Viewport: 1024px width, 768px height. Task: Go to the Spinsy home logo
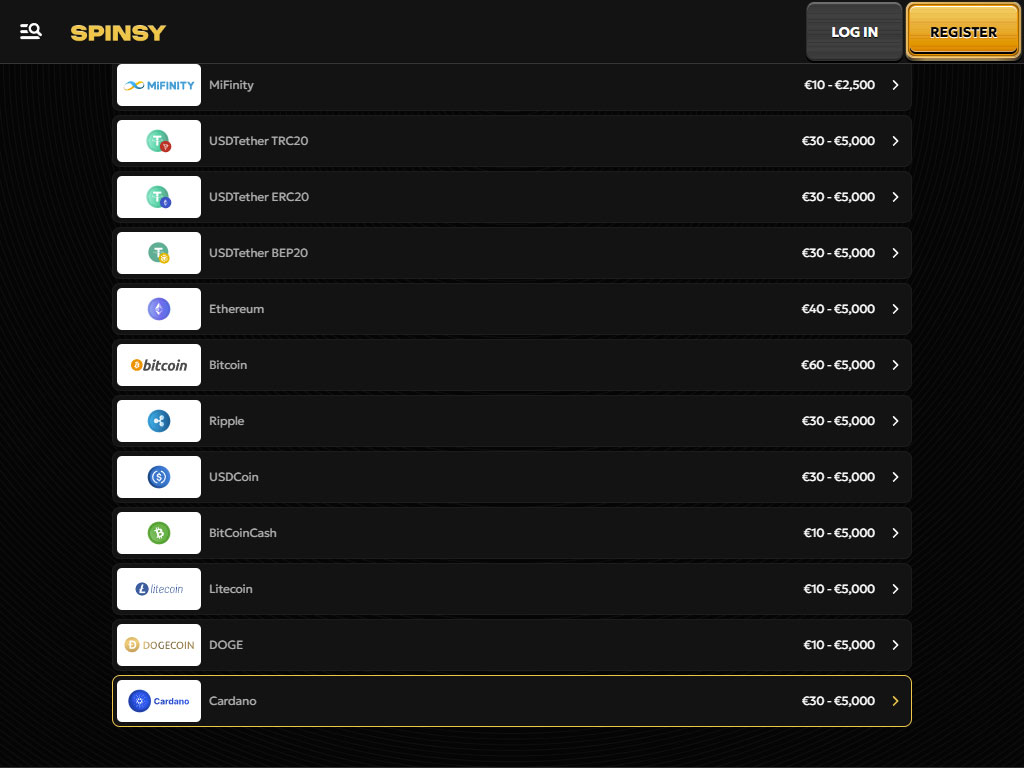click(x=118, y=33)
